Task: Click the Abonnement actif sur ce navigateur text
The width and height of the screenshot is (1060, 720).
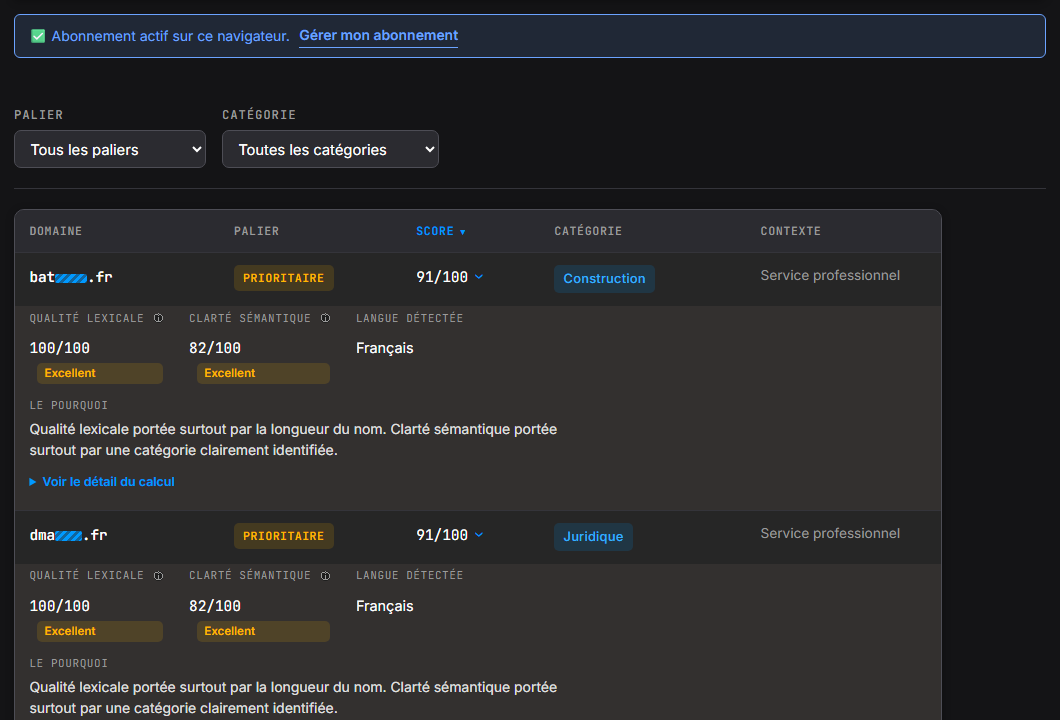Action: click(170, 37)
